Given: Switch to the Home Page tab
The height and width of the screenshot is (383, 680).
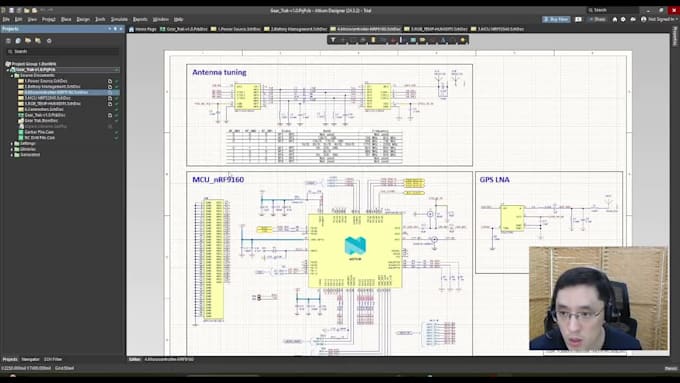Looking at the screenshot, I should pos(143,29).
